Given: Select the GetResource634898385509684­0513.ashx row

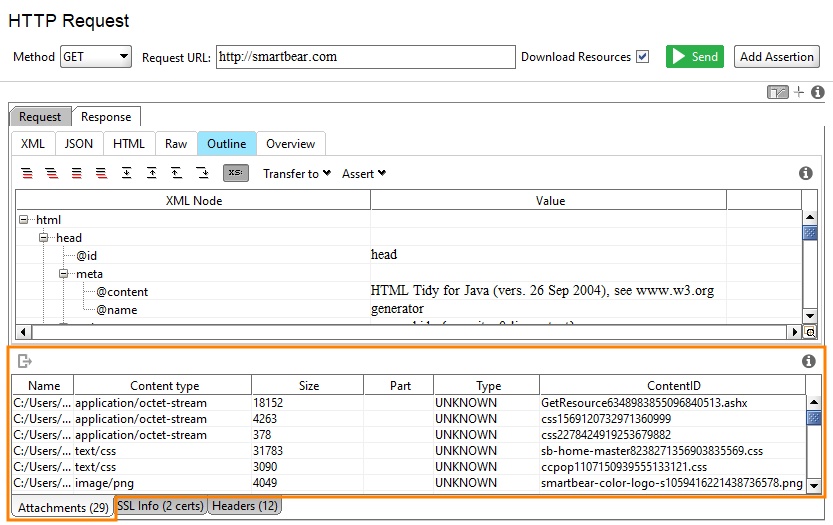Looking at the screenshot, I should (409, 403).
